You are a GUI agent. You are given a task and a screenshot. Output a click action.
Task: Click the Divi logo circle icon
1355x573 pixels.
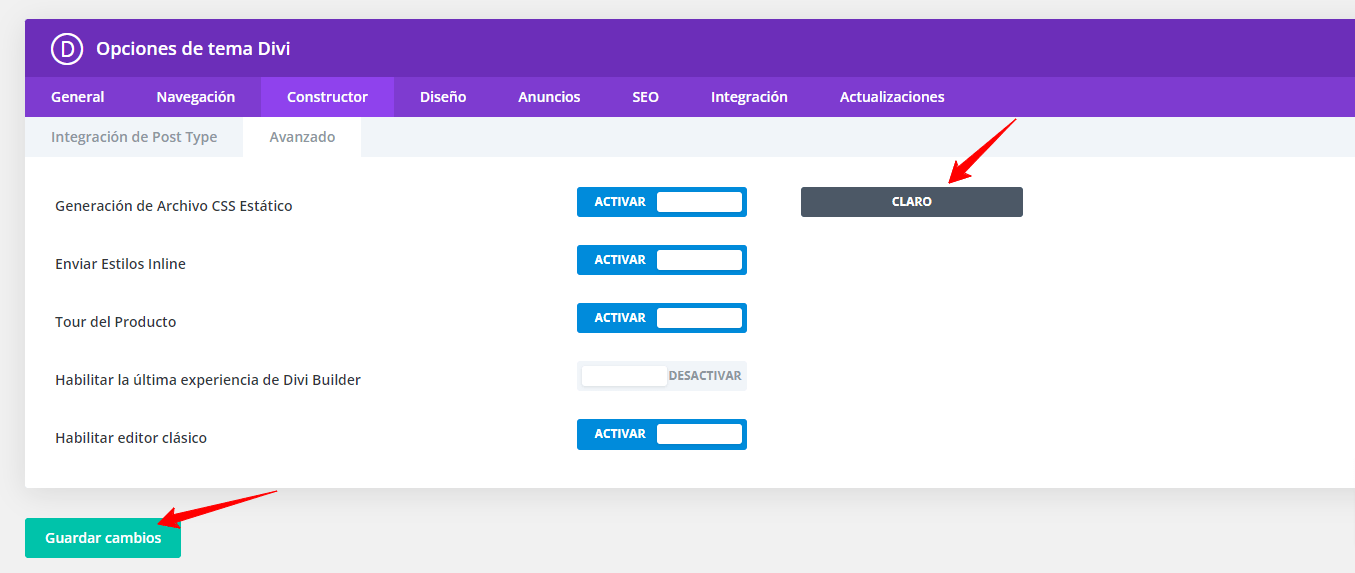[67, 48]
